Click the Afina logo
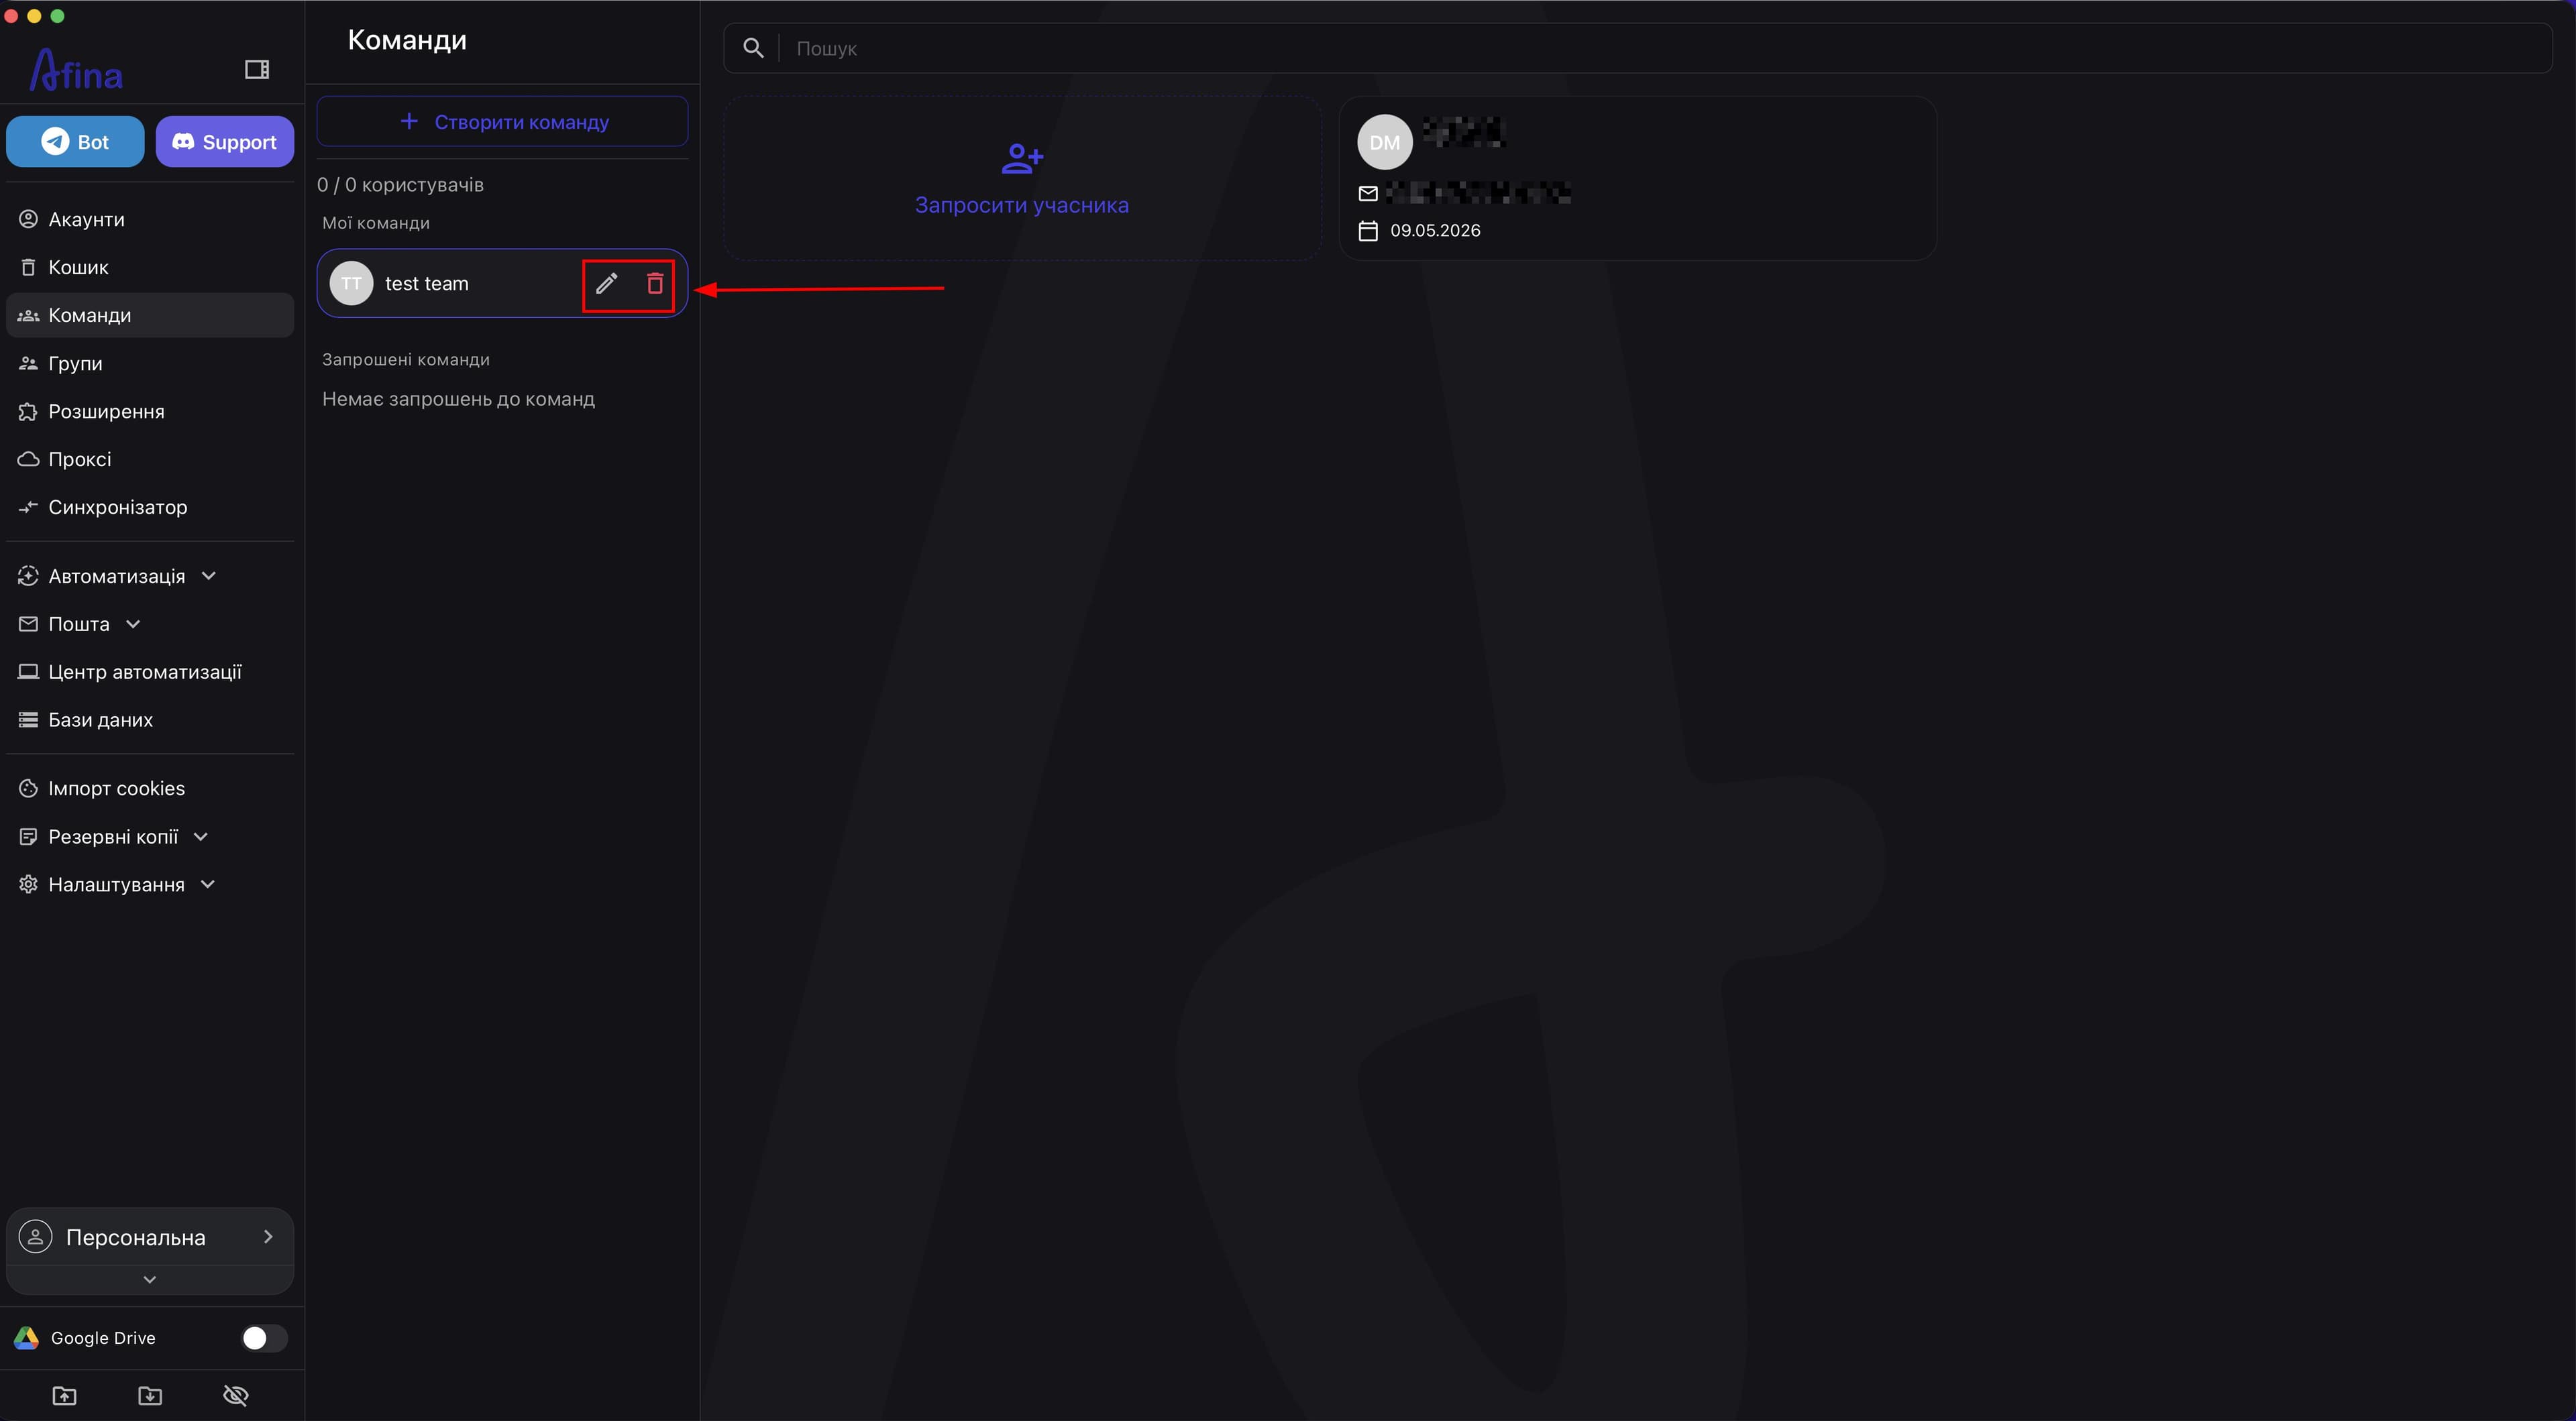 pos(76,70)
